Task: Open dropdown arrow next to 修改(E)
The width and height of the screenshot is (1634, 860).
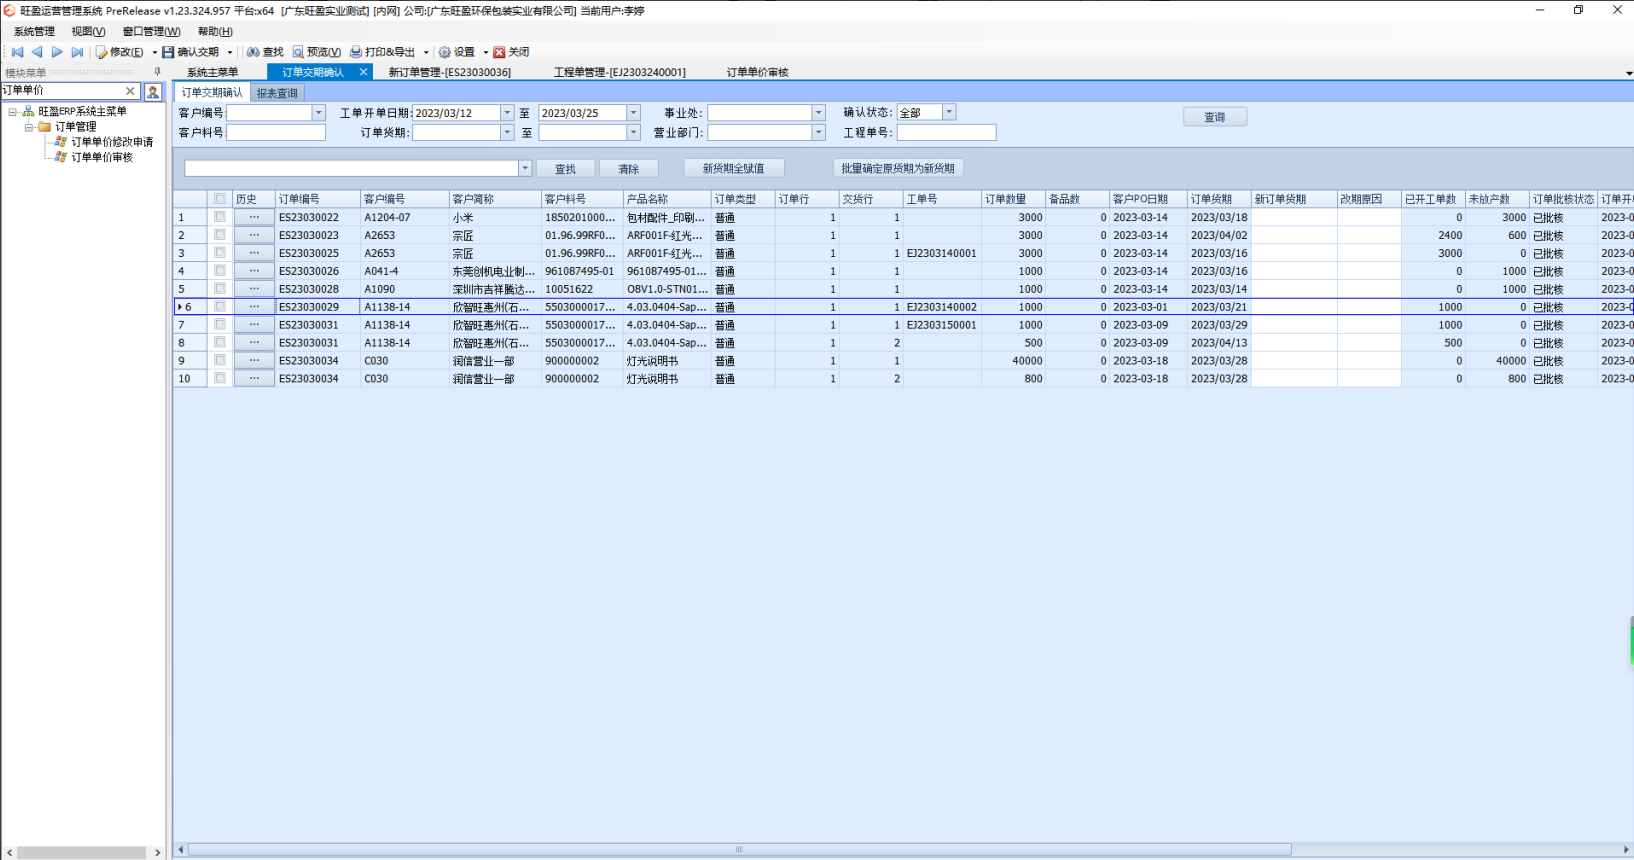Action: (154, 53)
